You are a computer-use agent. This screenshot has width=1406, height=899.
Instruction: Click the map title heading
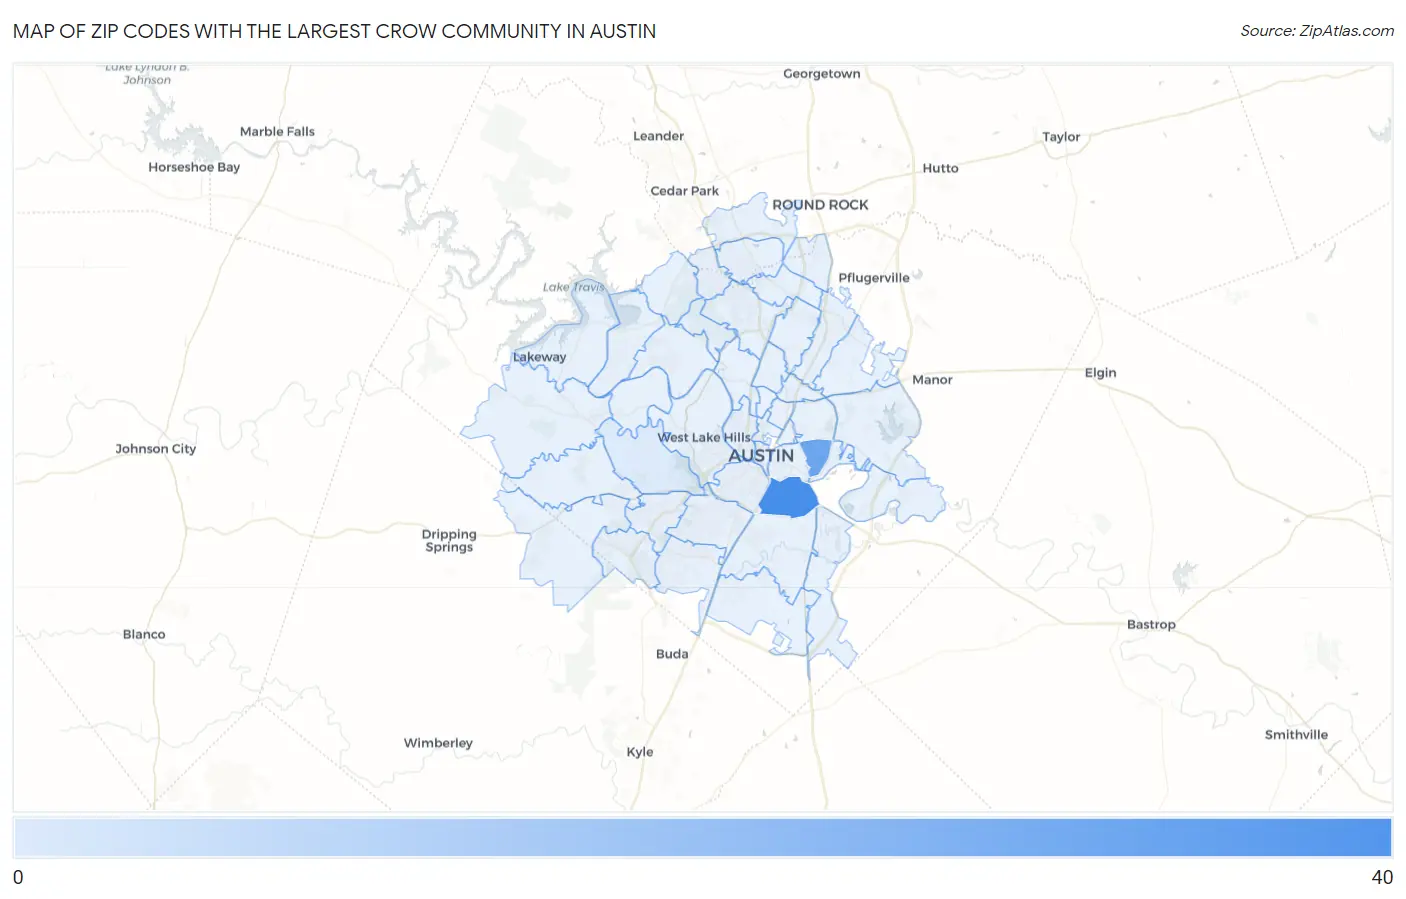point(335,31)
